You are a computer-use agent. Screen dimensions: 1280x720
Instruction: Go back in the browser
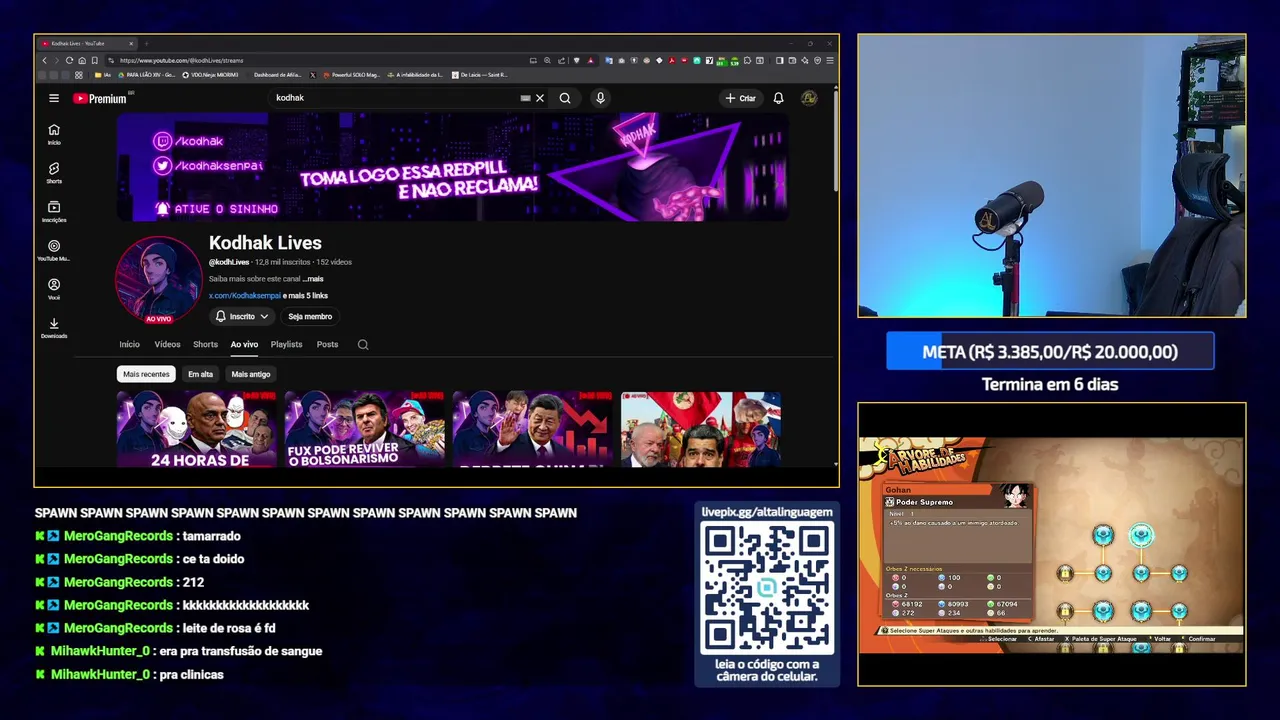[44, 60]
